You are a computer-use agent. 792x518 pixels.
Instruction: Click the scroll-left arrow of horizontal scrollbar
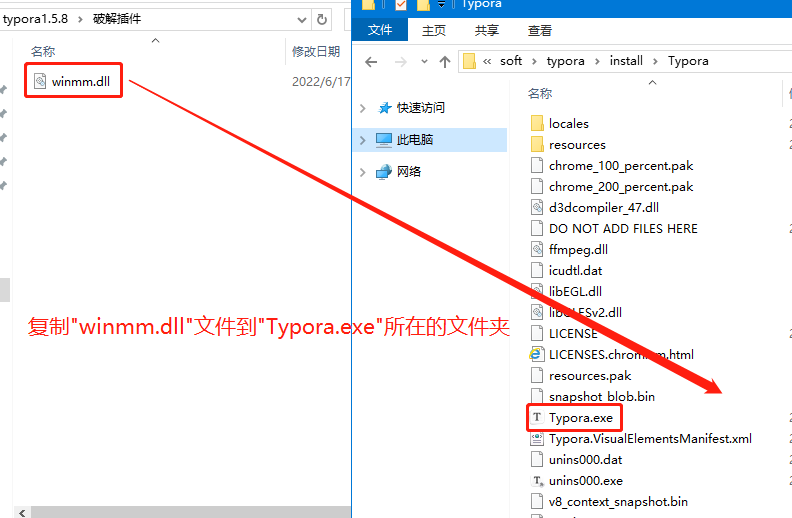pyautogui.click(x=22, y=512)
